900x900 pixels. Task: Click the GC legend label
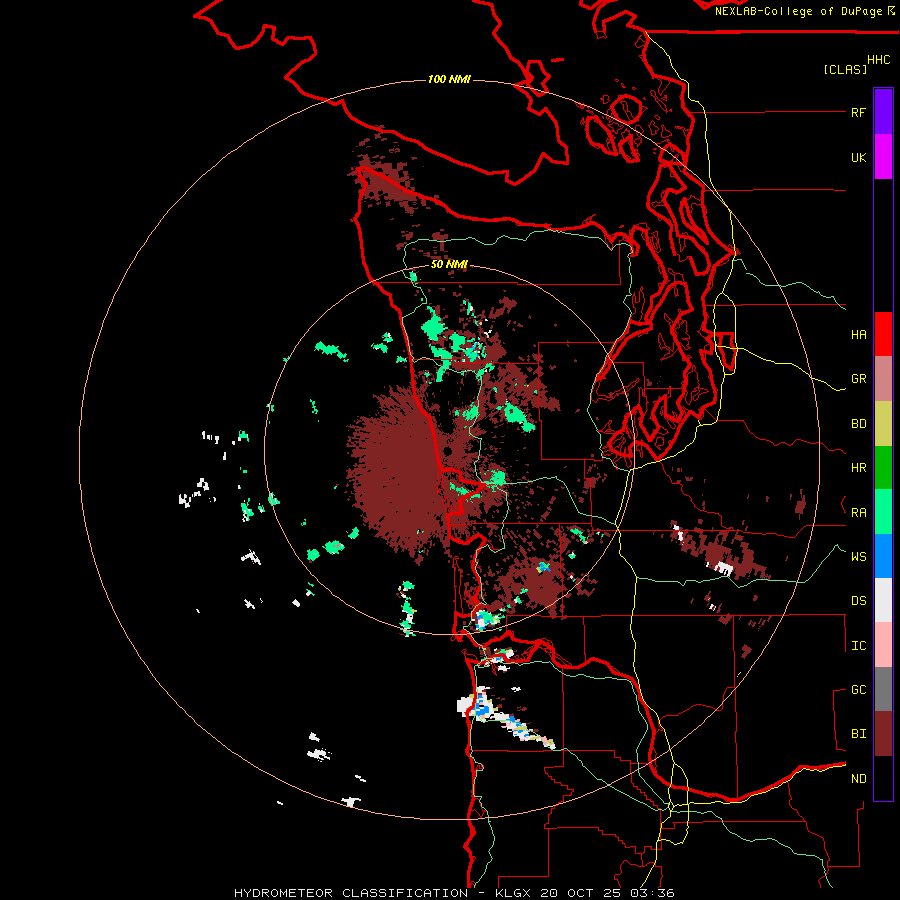858,689
